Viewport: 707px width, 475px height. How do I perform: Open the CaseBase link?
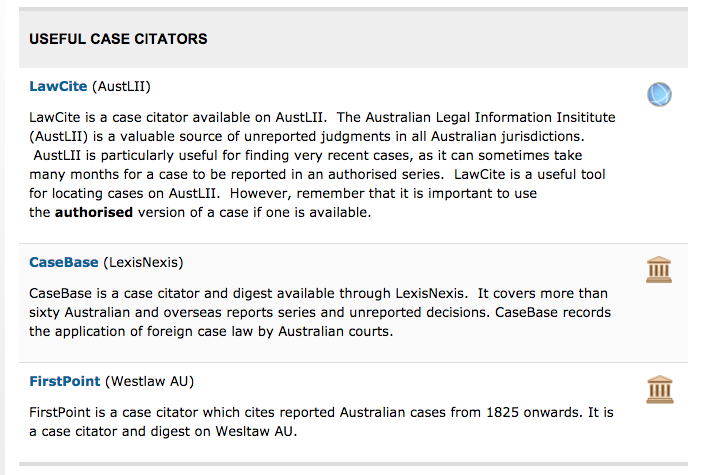(63, 263)
